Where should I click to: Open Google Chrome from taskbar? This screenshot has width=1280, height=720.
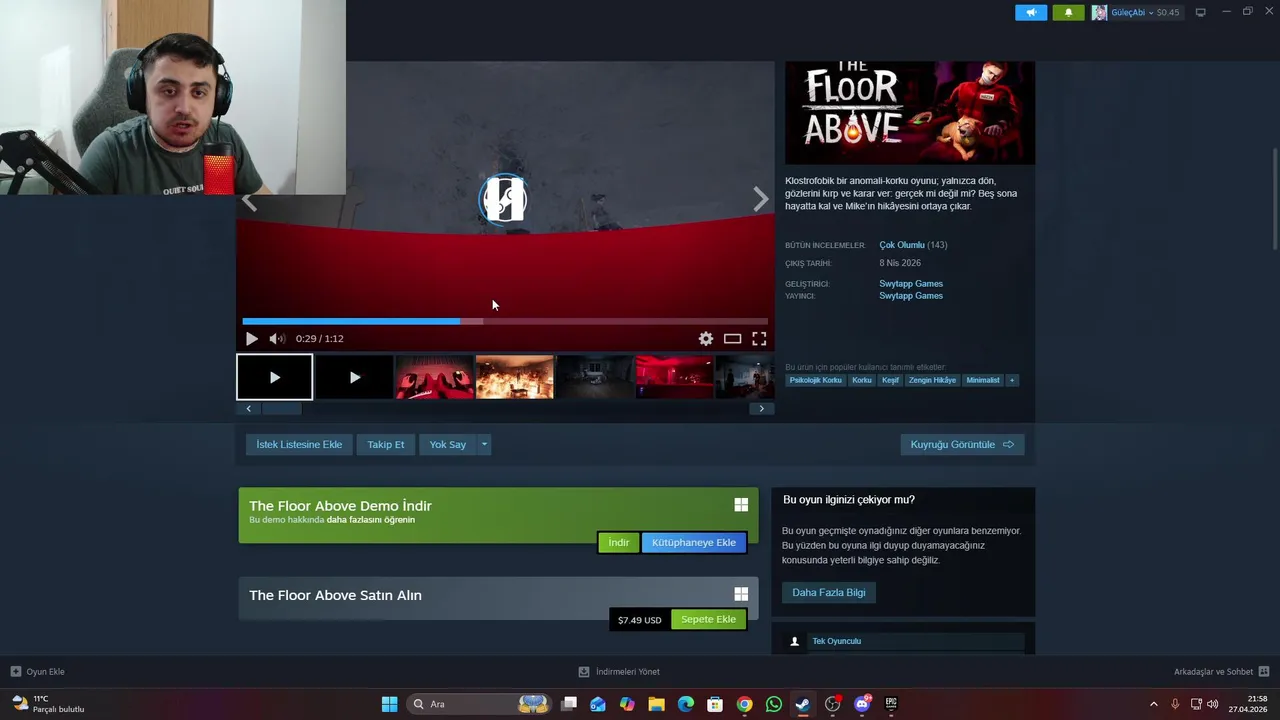coord(744,704)
